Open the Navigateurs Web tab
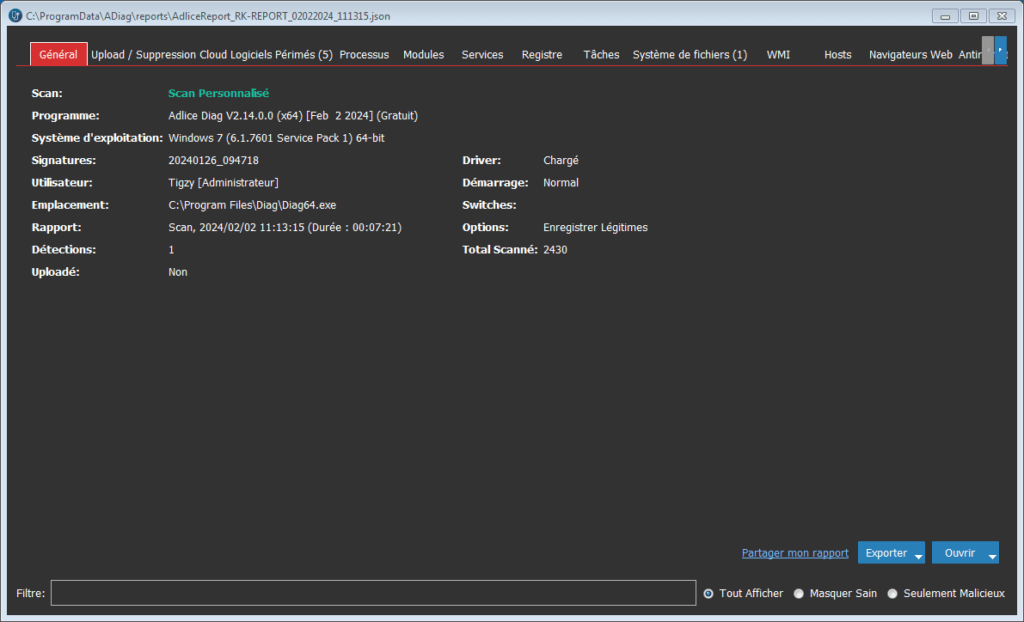Image resolution: width=1024 pixels, height=622 pixels. (910, 55)
